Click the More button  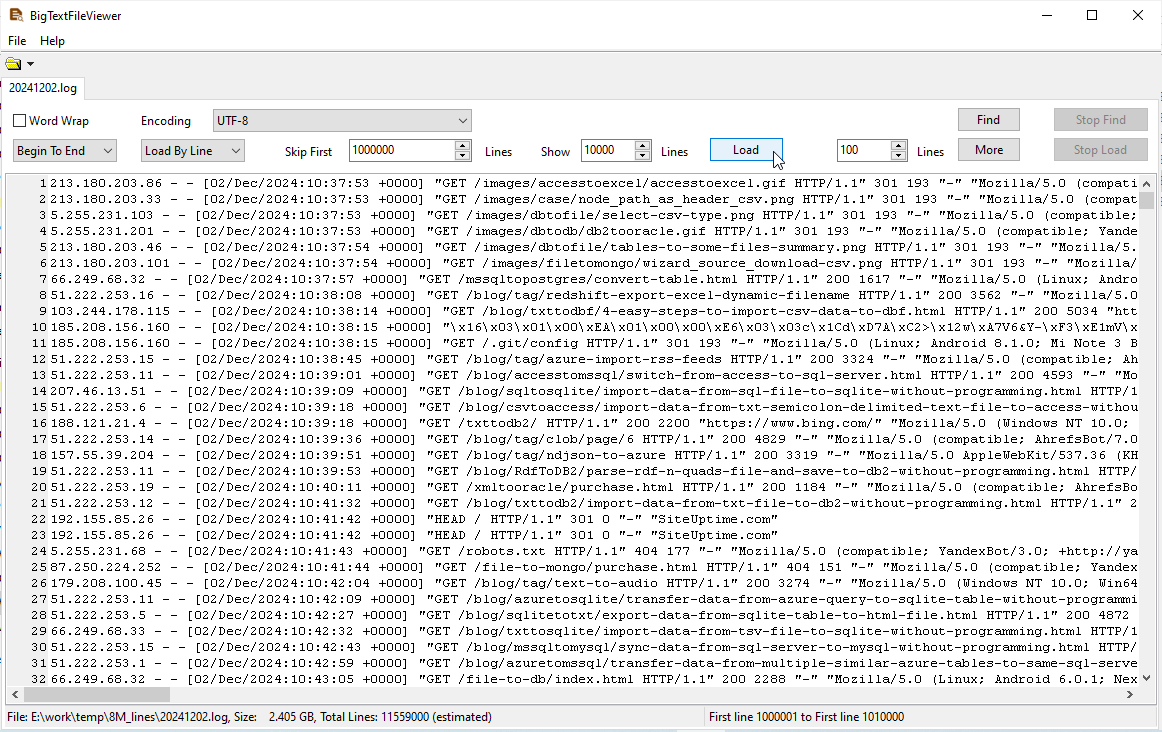pos(988,150)
